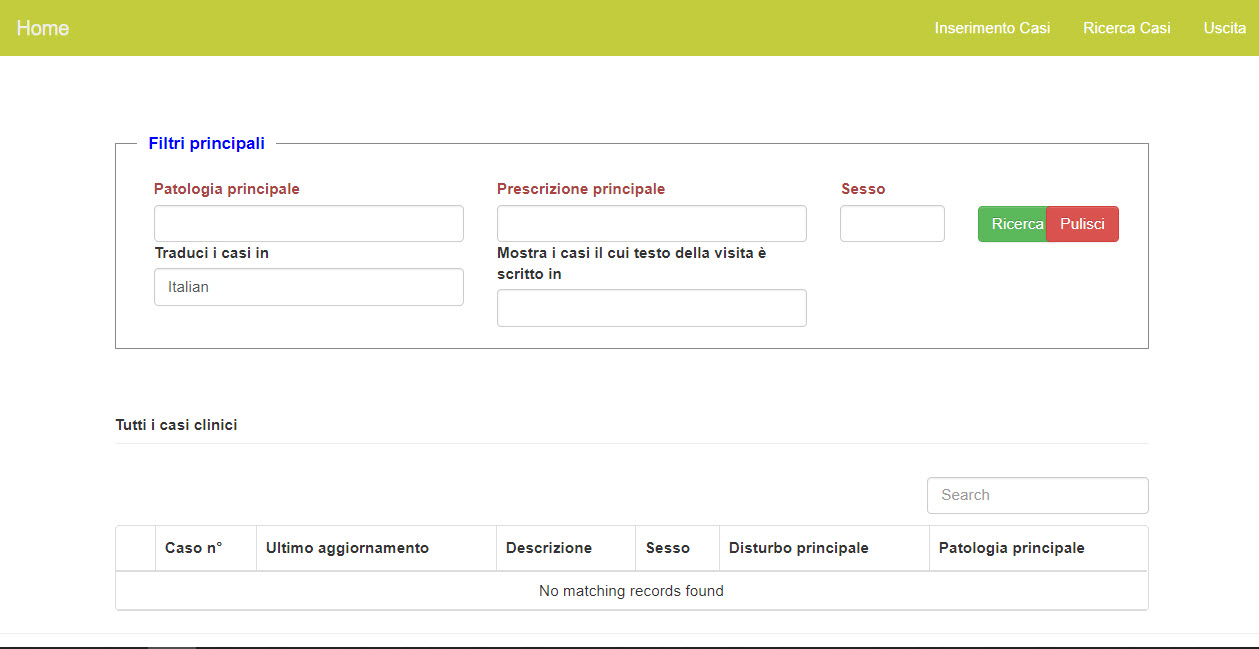Sort by Ultimo aggiornamento column header
Screen dimensions: 1259x649
(x=347, y=548)
